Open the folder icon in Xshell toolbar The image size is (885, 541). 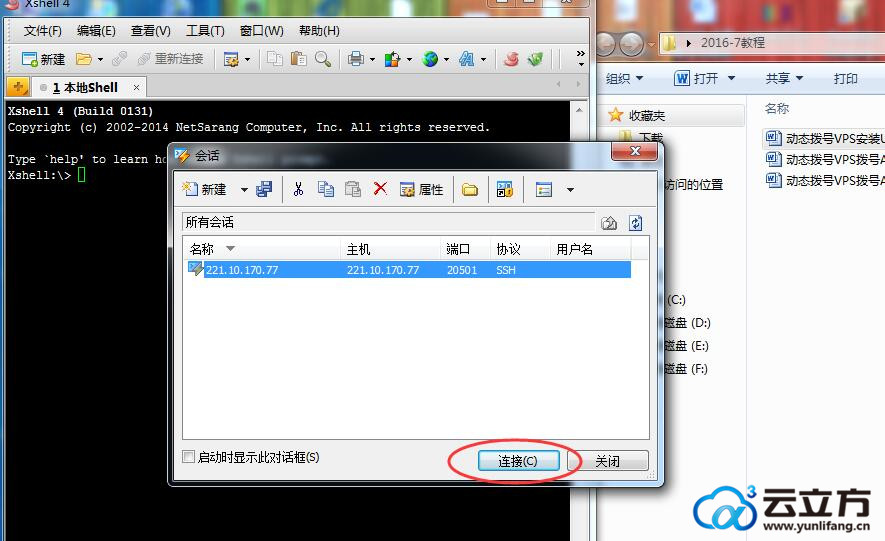point(84,59)
